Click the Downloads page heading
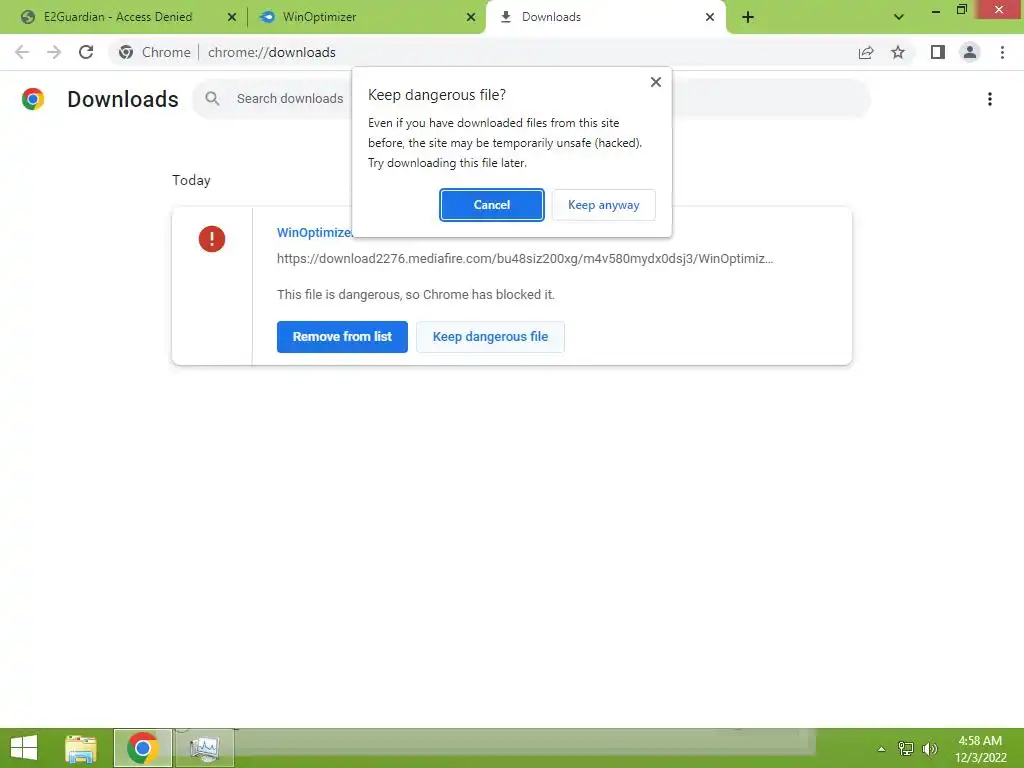This screenshot has height=768, width=1024. [123, 99]
